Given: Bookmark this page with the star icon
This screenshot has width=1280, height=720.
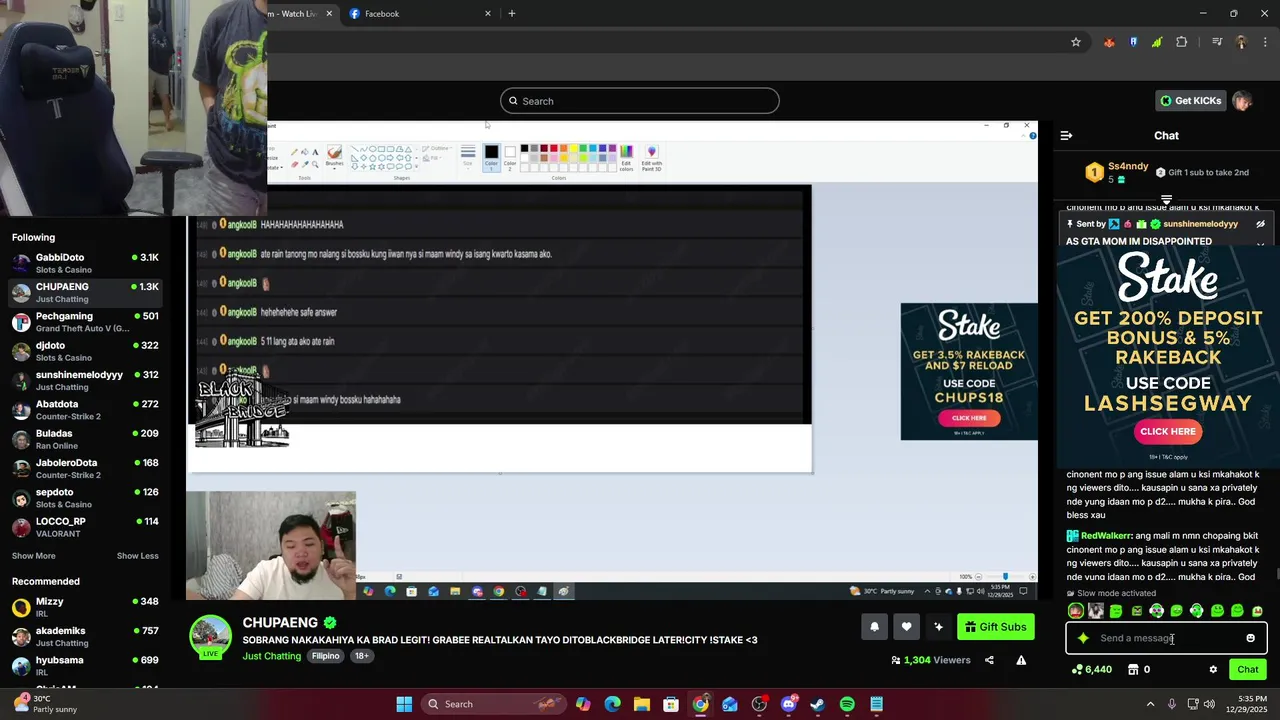Looking at the screenshot, I should [1076, 42].
